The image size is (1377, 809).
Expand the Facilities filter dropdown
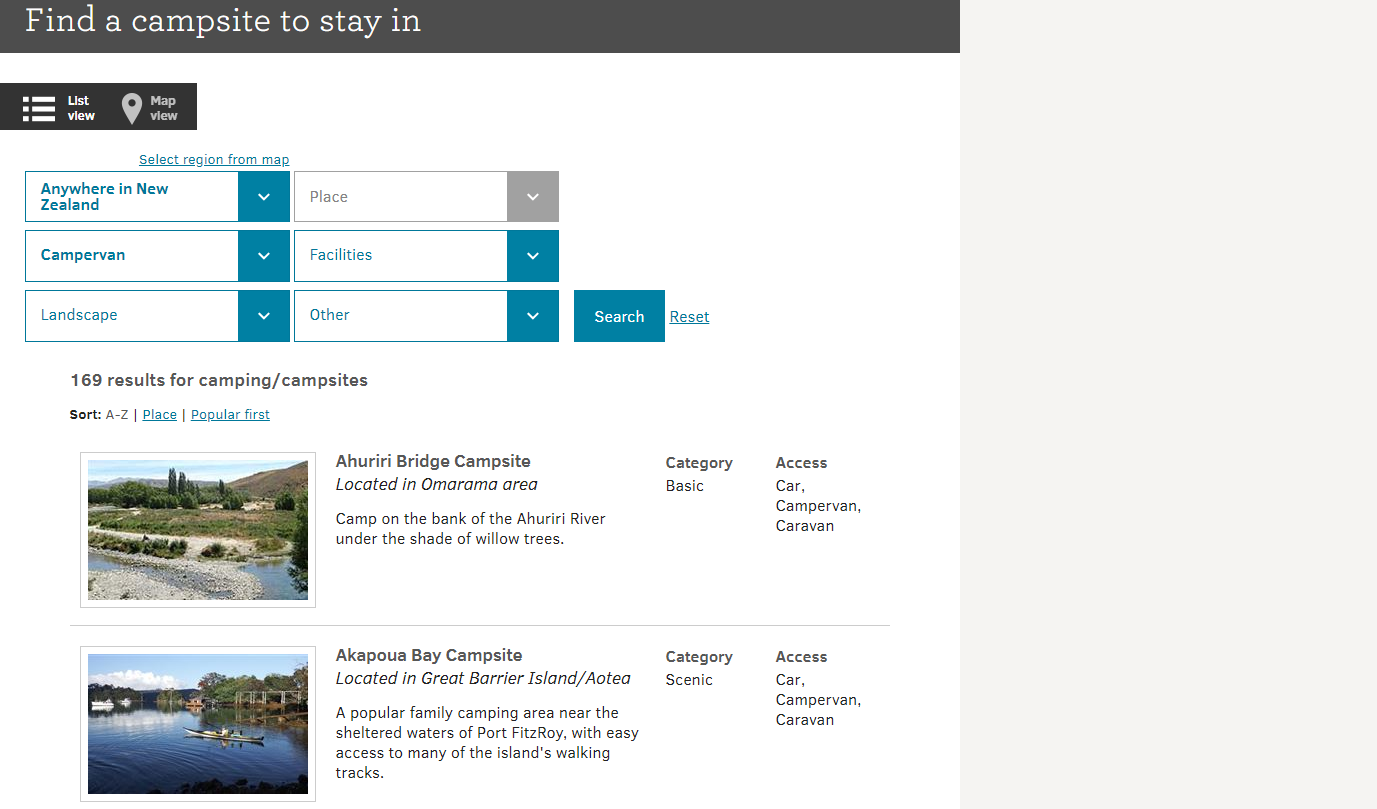[426, 256]
